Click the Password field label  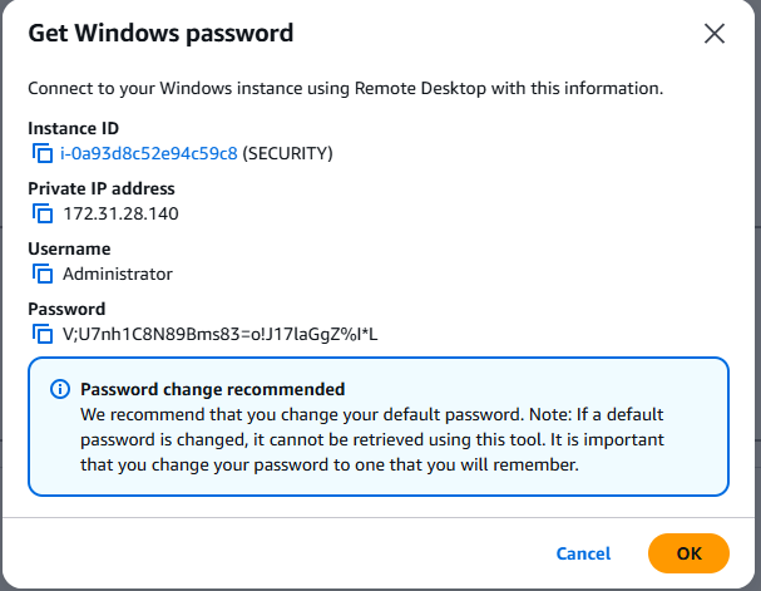click(66, 309)
